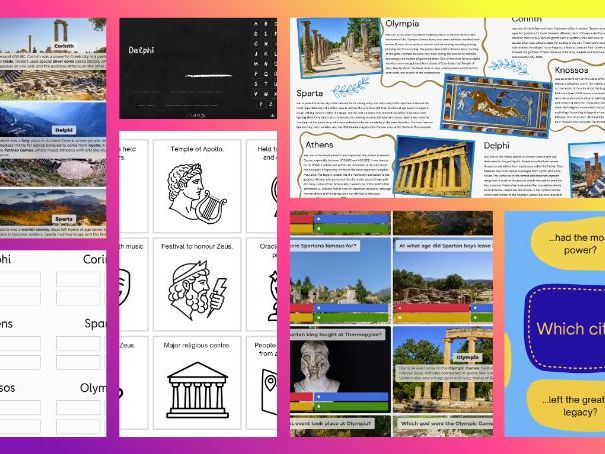Click the Zeus with lightning bolt icon
This screenshot has height=454, width=605.
pyautogui.click(x=197, y=290)
